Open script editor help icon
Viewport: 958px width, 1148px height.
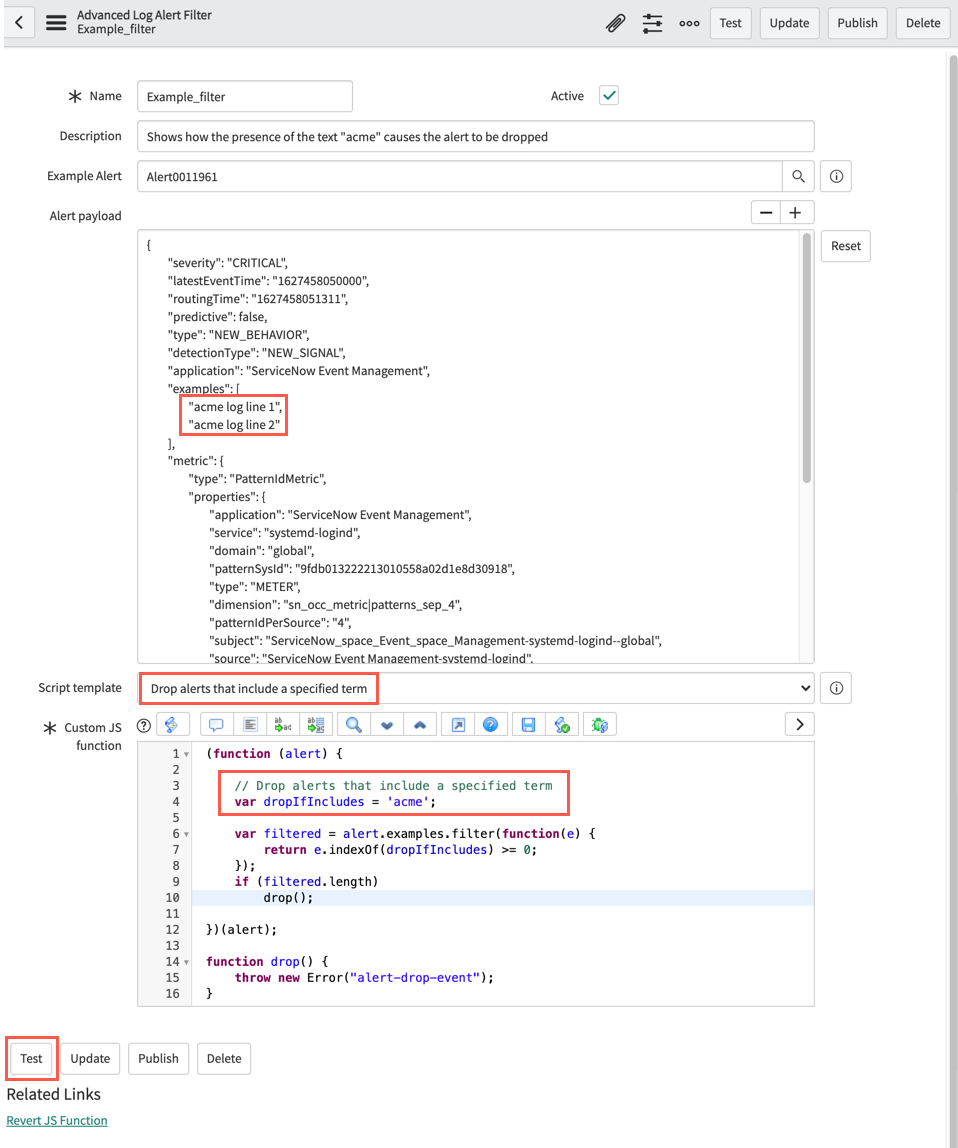[x=491, y=725]
